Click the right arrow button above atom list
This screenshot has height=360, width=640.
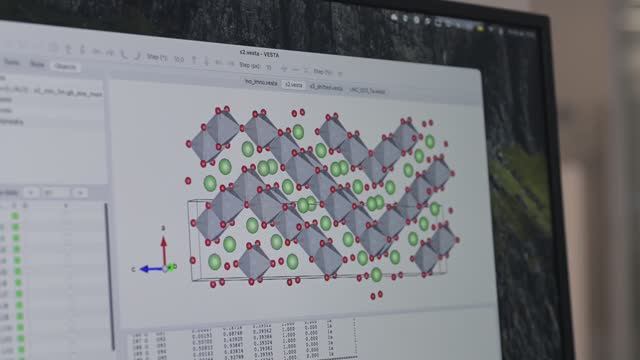coord(80,193)
